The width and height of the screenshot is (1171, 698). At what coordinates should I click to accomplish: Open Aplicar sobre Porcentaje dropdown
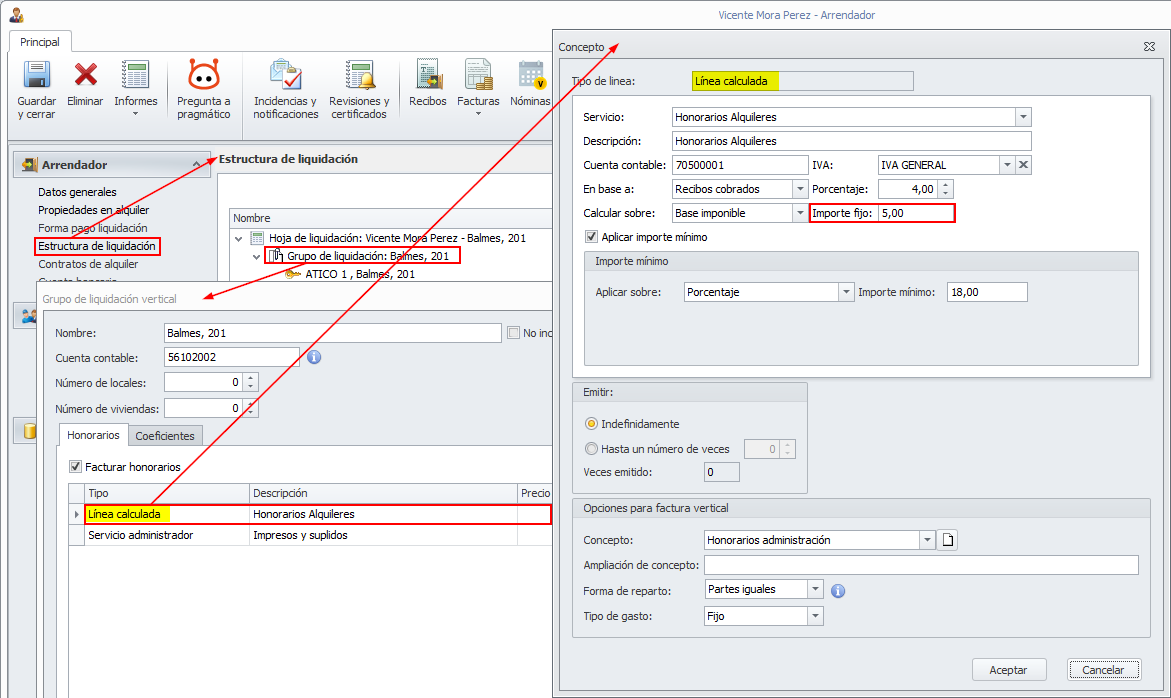pyautogui.click(x=845, y=292)
